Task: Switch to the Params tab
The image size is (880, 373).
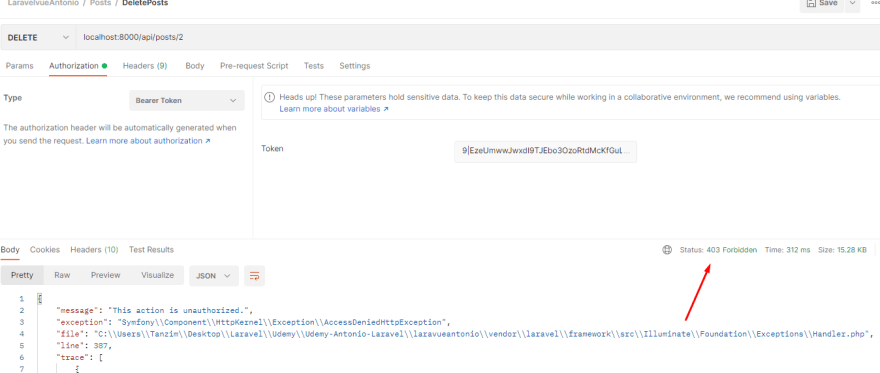Action: 20,66
